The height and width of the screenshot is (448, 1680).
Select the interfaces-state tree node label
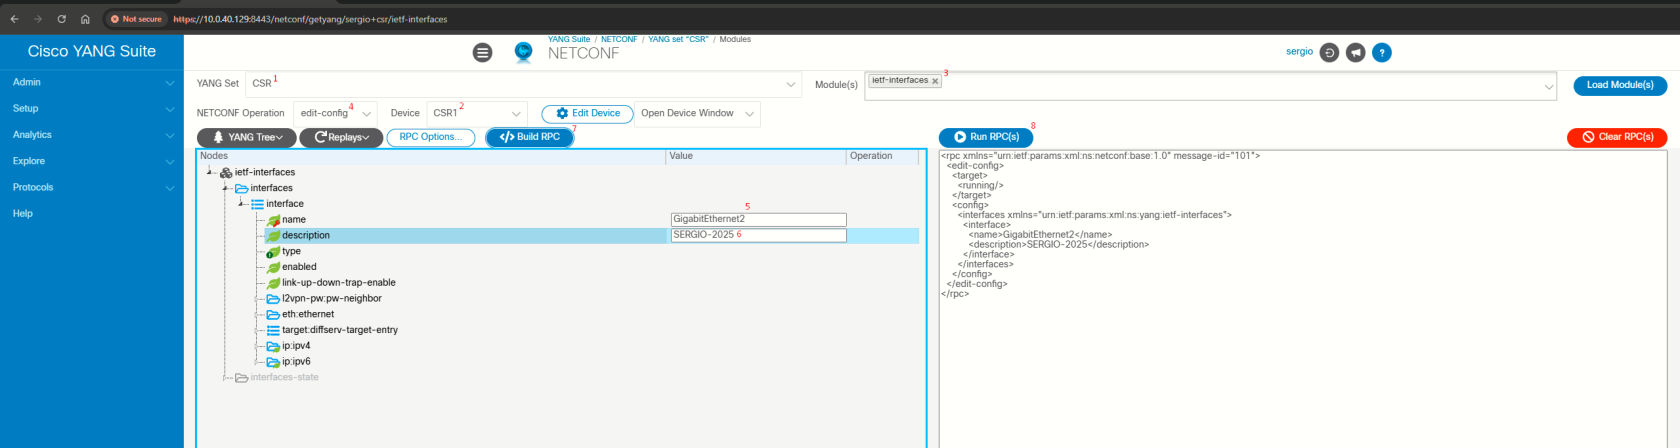284,378
